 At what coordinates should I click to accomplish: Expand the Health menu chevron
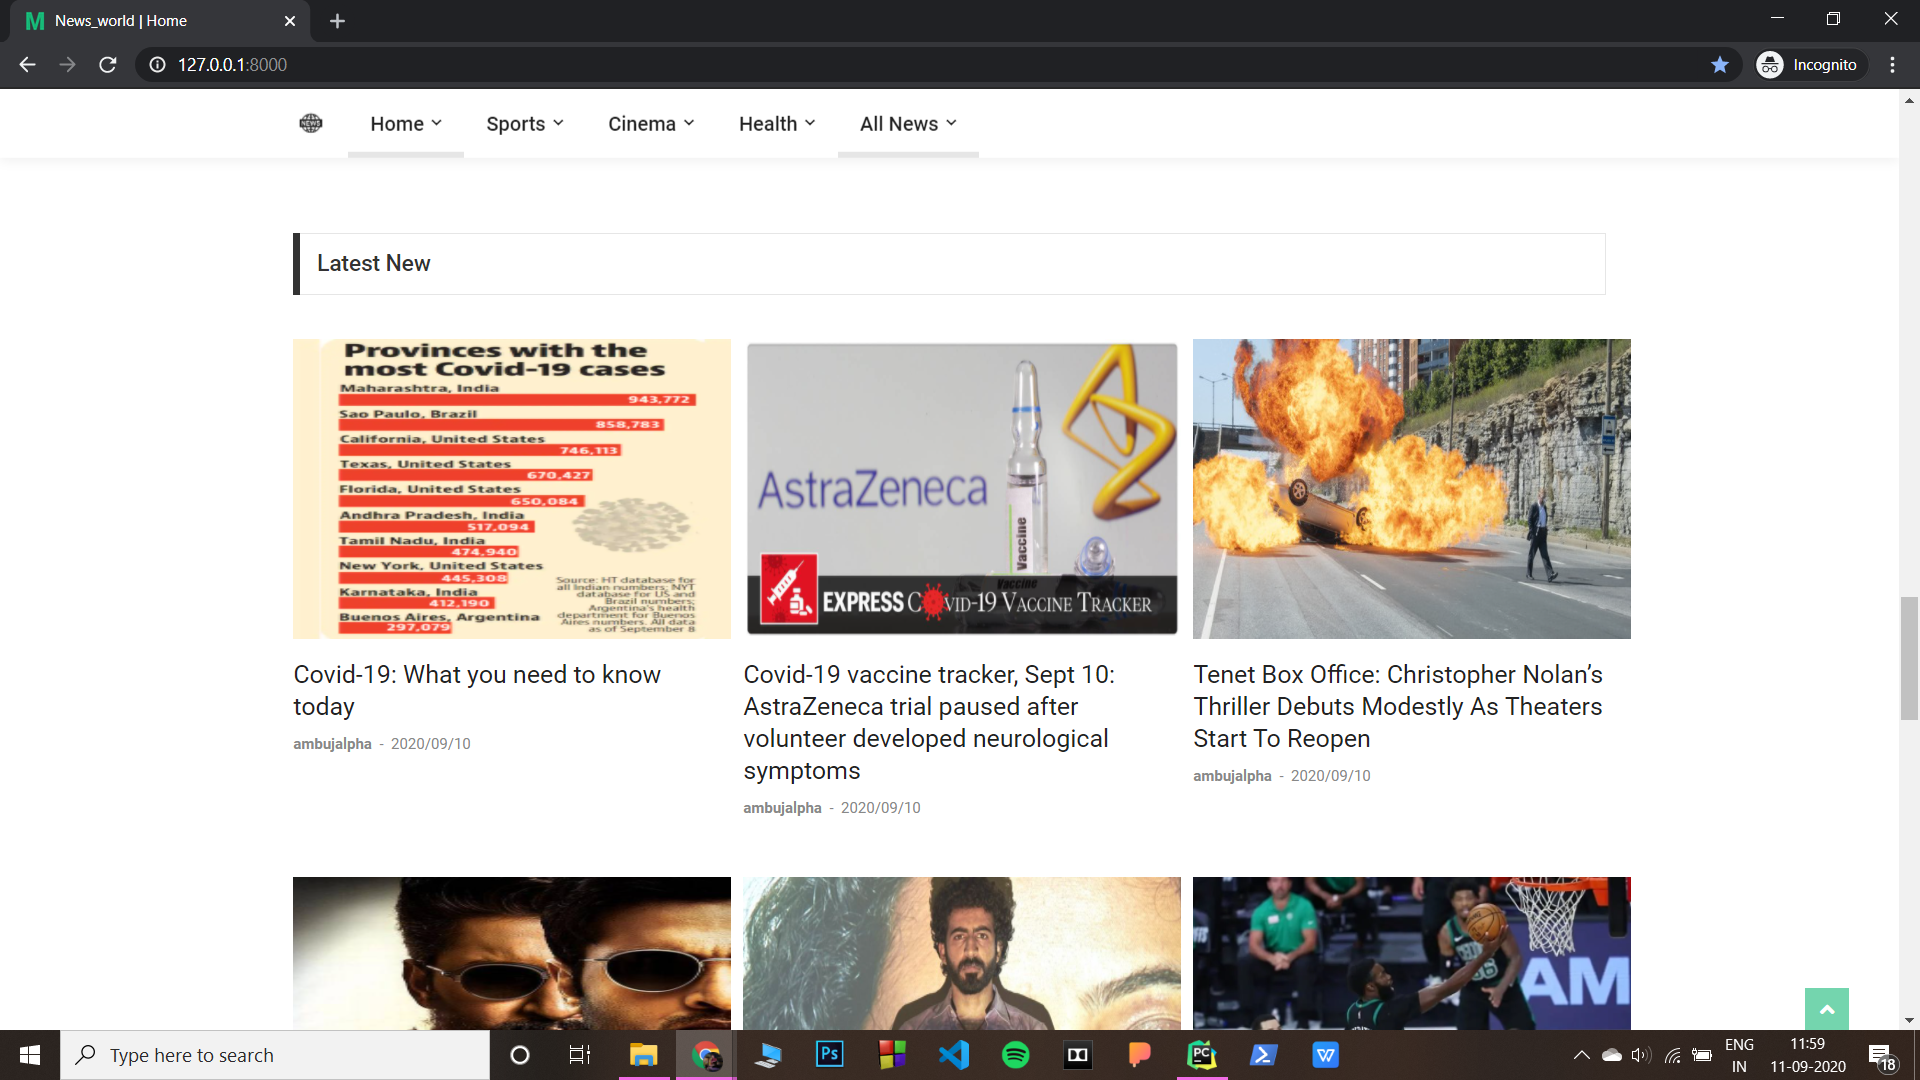click(810, 123)
